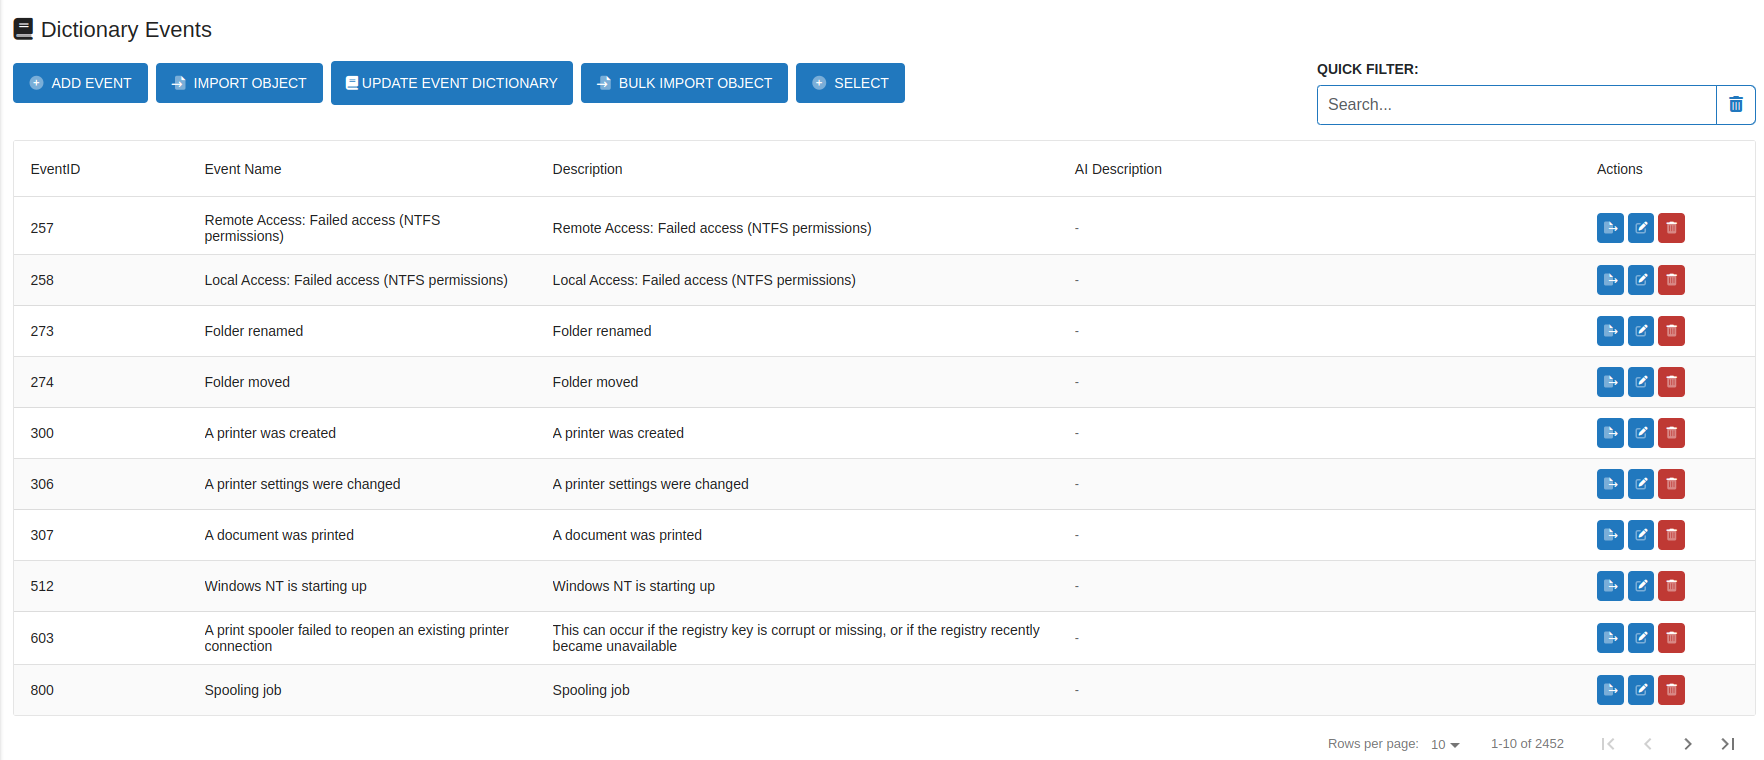Click Update Event Dictionary
The height and width of the screenshot is (760, 1764).
coord(451,83)
